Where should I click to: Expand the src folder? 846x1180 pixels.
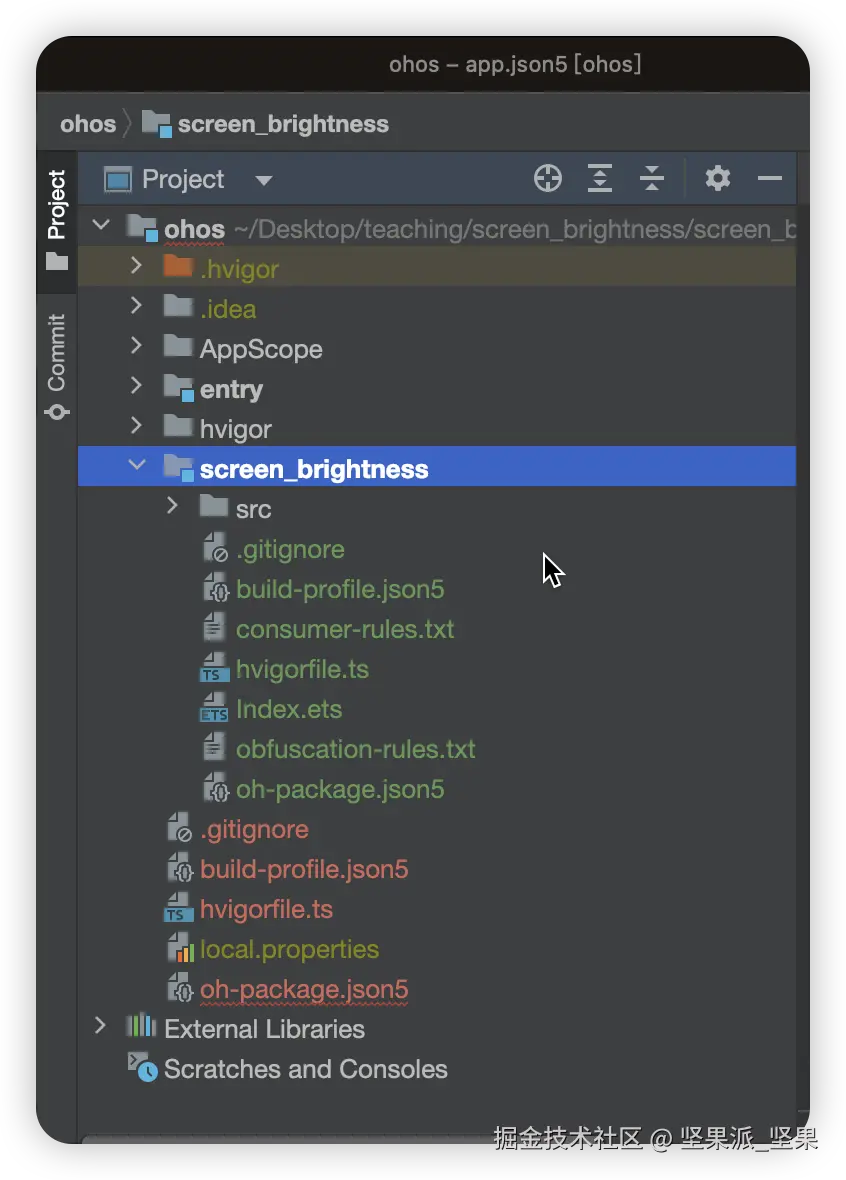(173, 507)
